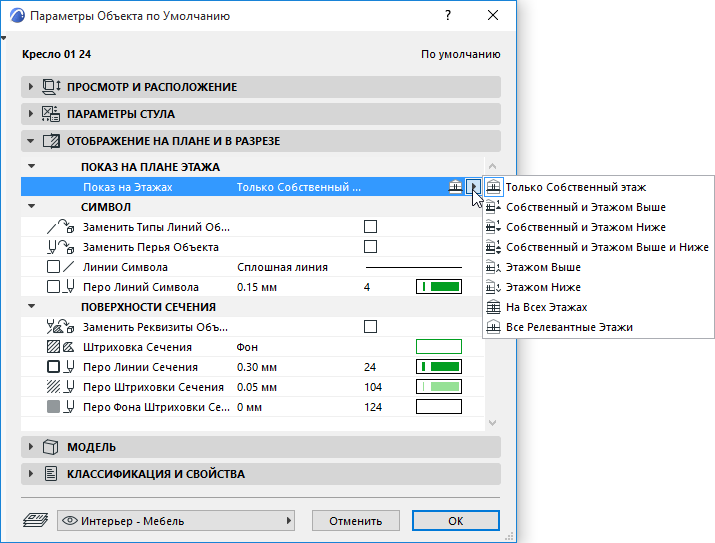This screenshot has height=543, width=715.
Task: Click the Перо Штриховки Сечения light green swatch
Action: [439, 387]
